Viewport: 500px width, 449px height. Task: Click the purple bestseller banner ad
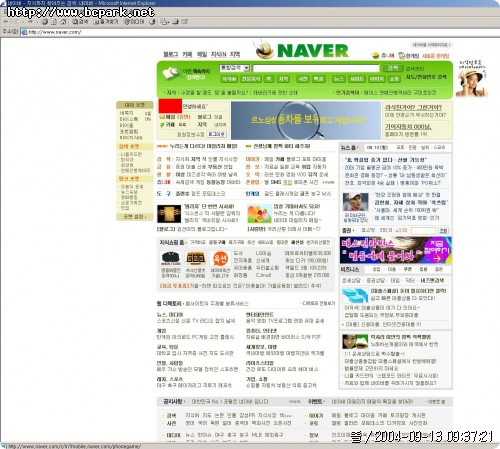(396, 250)
